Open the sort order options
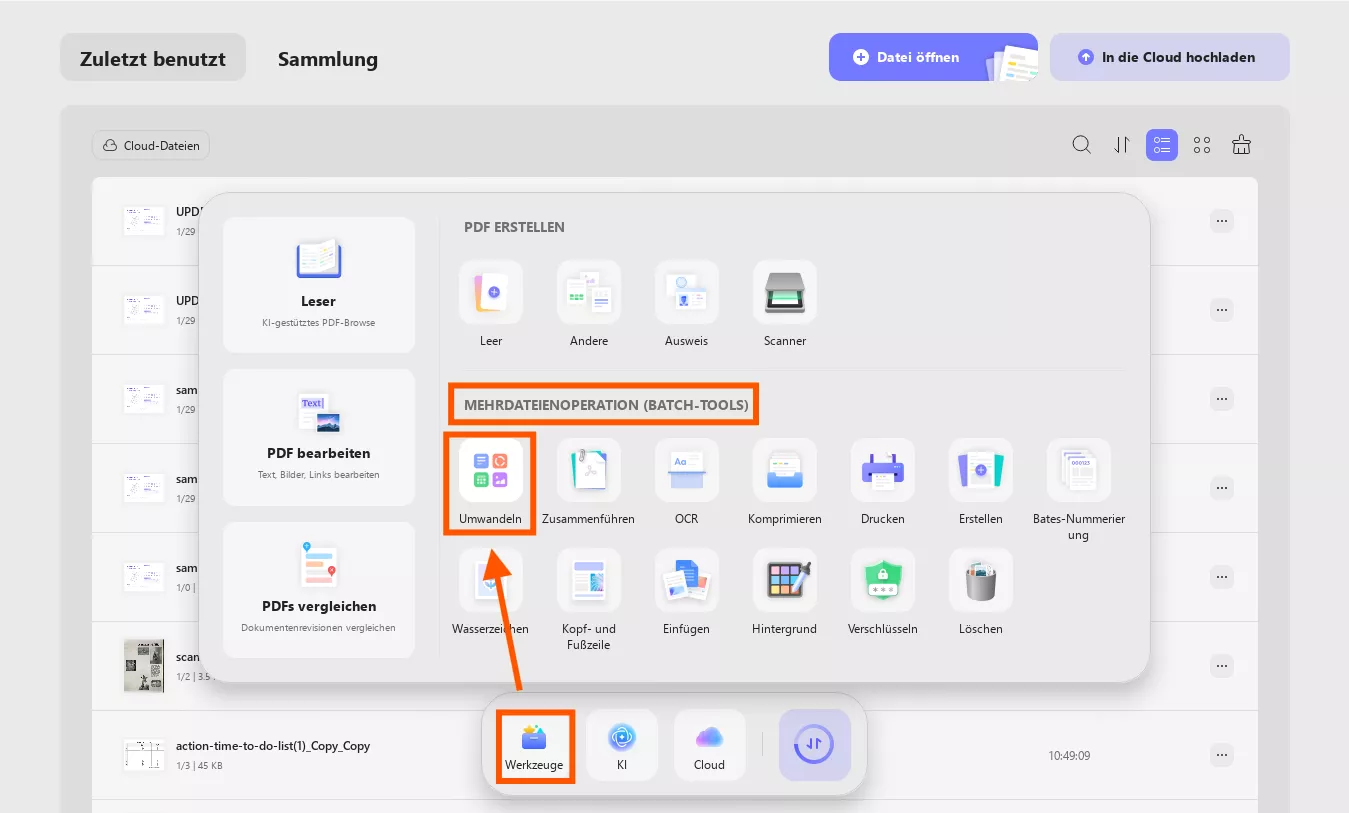Image resolution: width=1349 pixels, height=813 pixels. pos(1122,145)
